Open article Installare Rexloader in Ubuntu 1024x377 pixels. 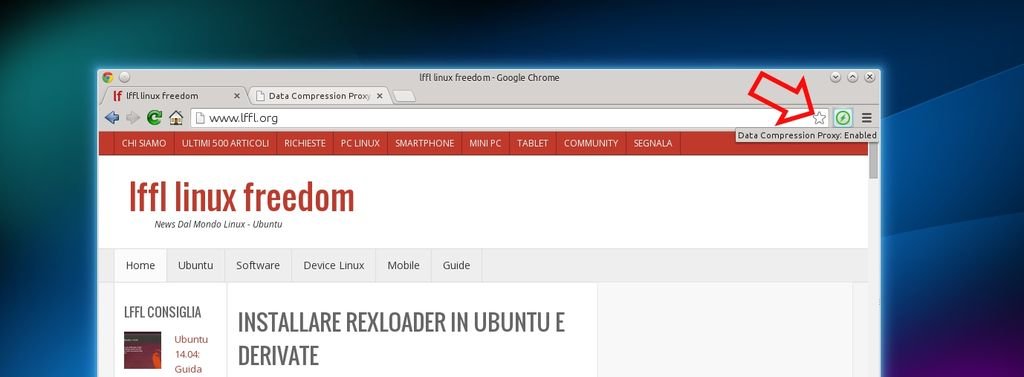pyautogui.click(x=401, y=338)
